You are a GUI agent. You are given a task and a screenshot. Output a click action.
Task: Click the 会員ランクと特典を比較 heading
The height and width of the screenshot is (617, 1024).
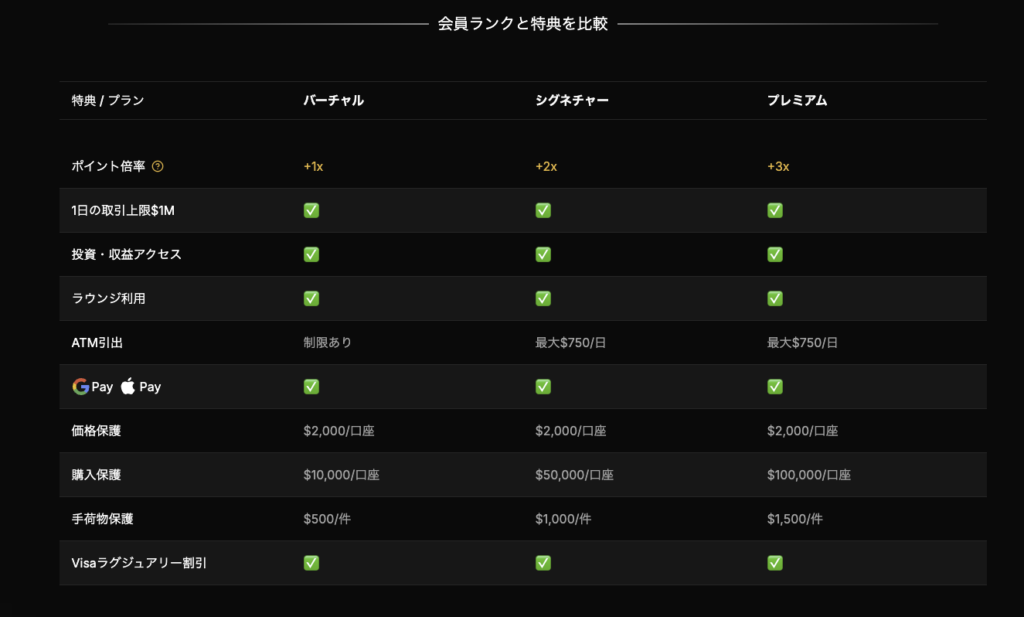[522, 23]
